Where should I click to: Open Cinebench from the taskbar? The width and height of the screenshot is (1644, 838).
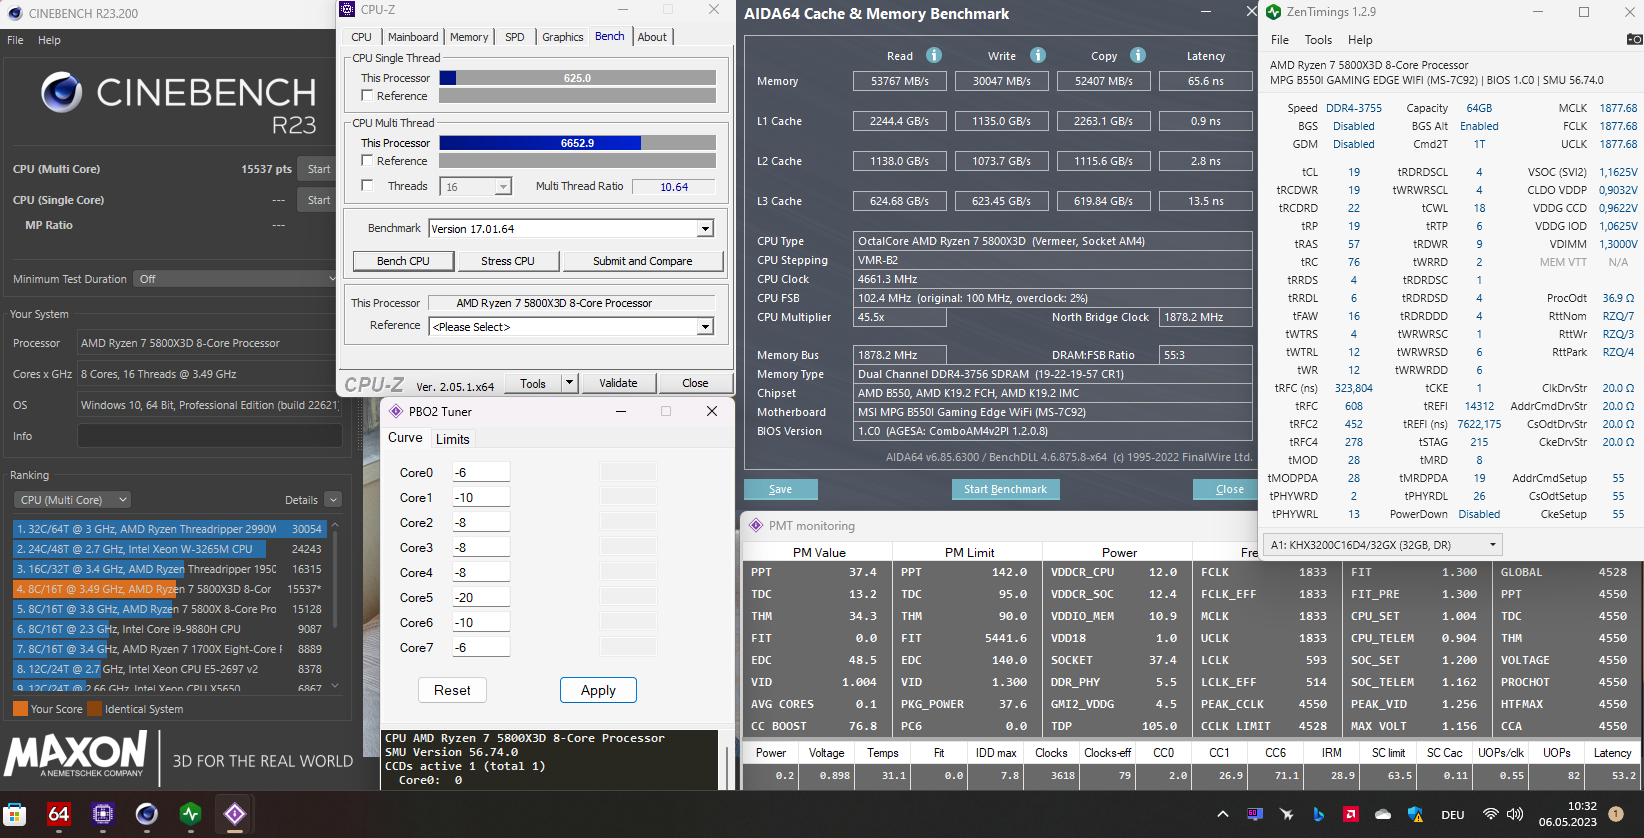147,814
